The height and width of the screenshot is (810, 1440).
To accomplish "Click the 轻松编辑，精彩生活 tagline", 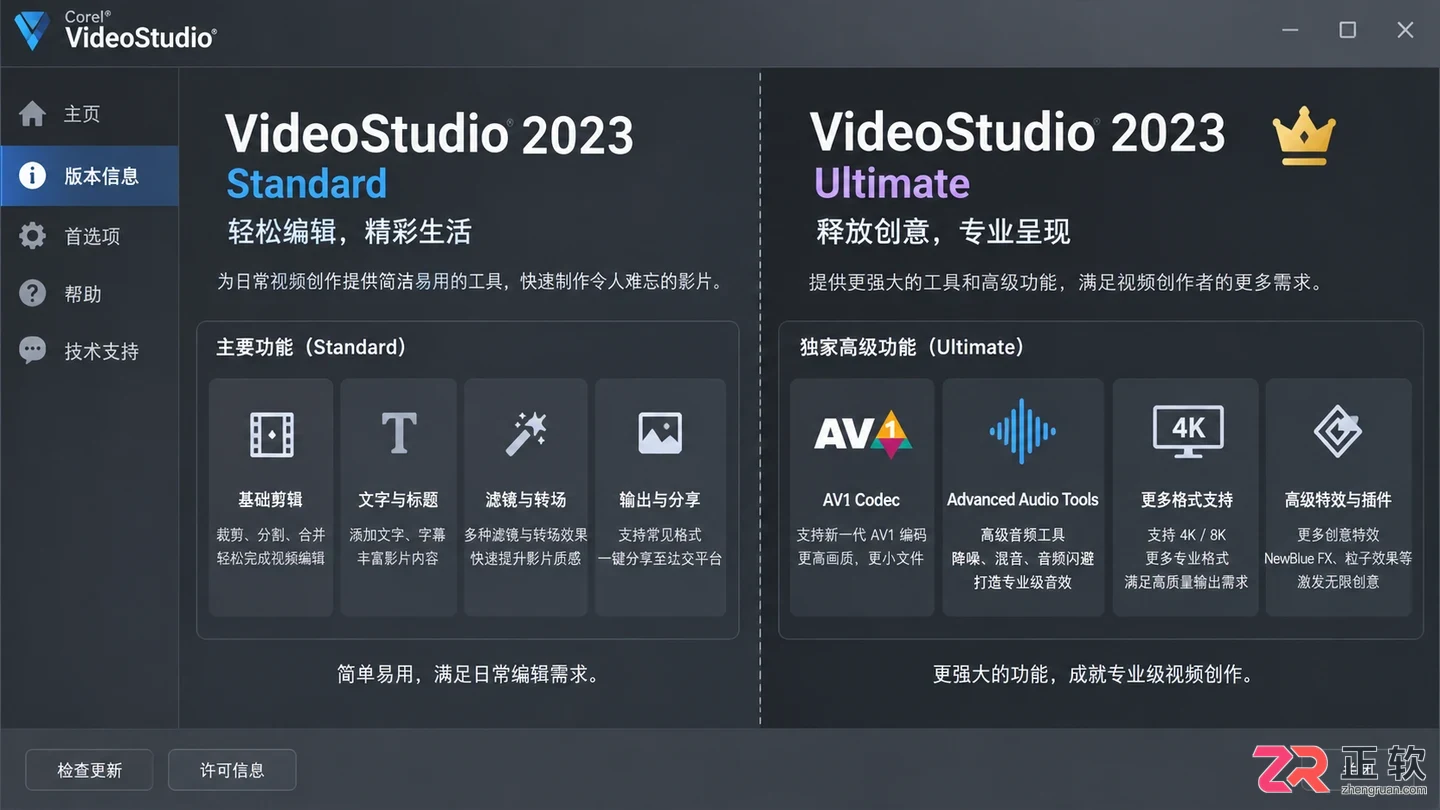I will (x=350, y=232).
